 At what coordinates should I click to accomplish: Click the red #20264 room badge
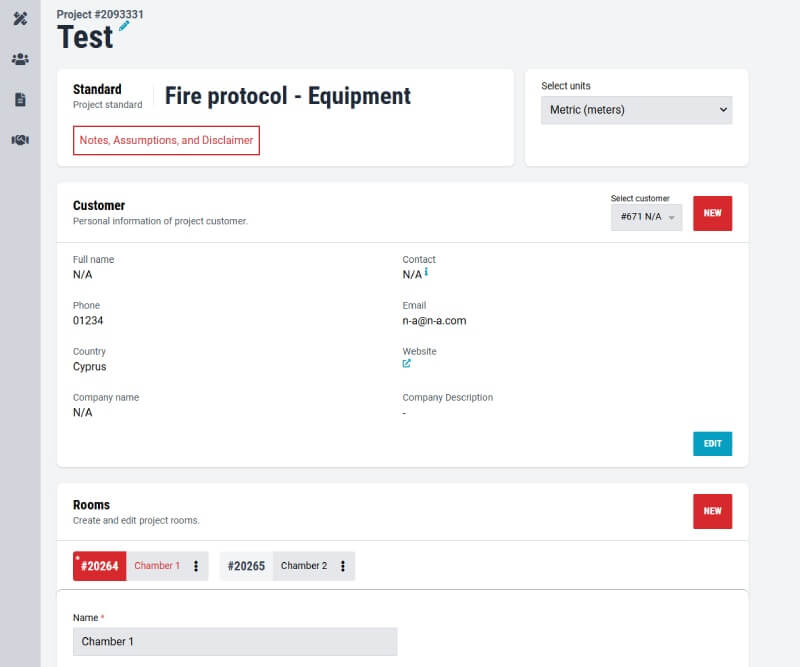[x=99, y=565]
